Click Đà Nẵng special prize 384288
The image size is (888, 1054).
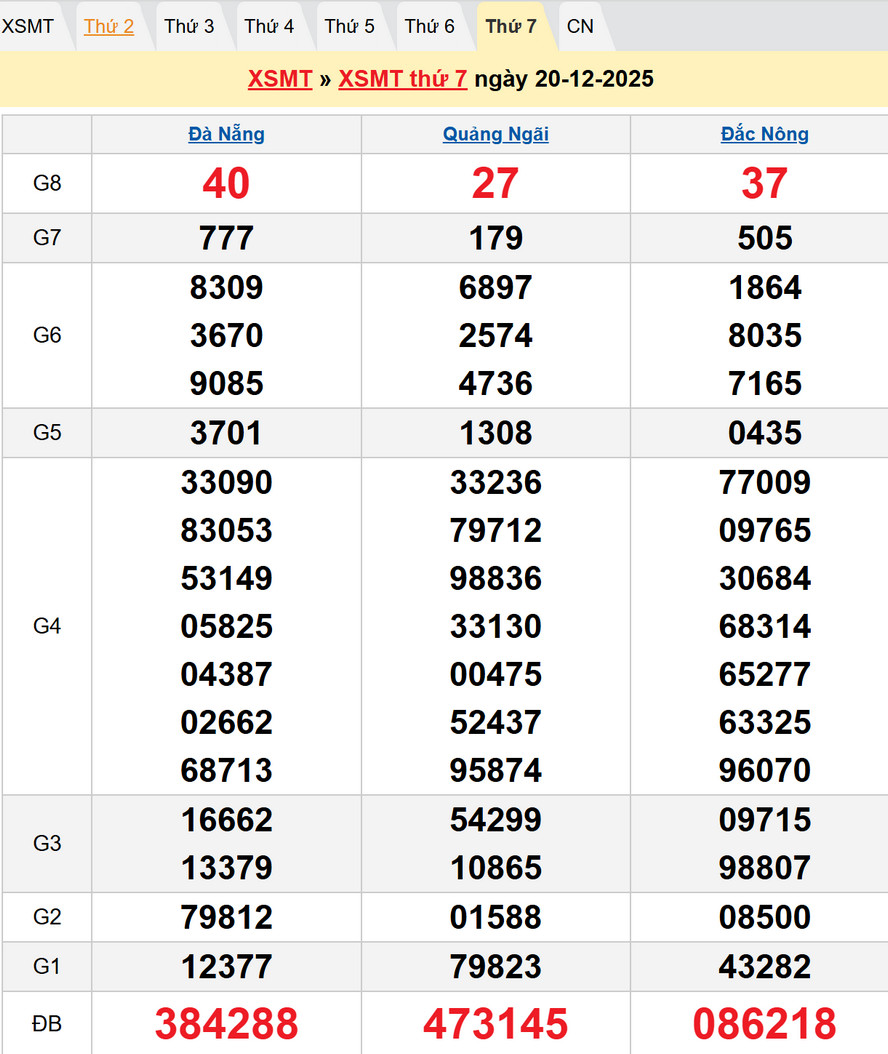[226, 1024]
